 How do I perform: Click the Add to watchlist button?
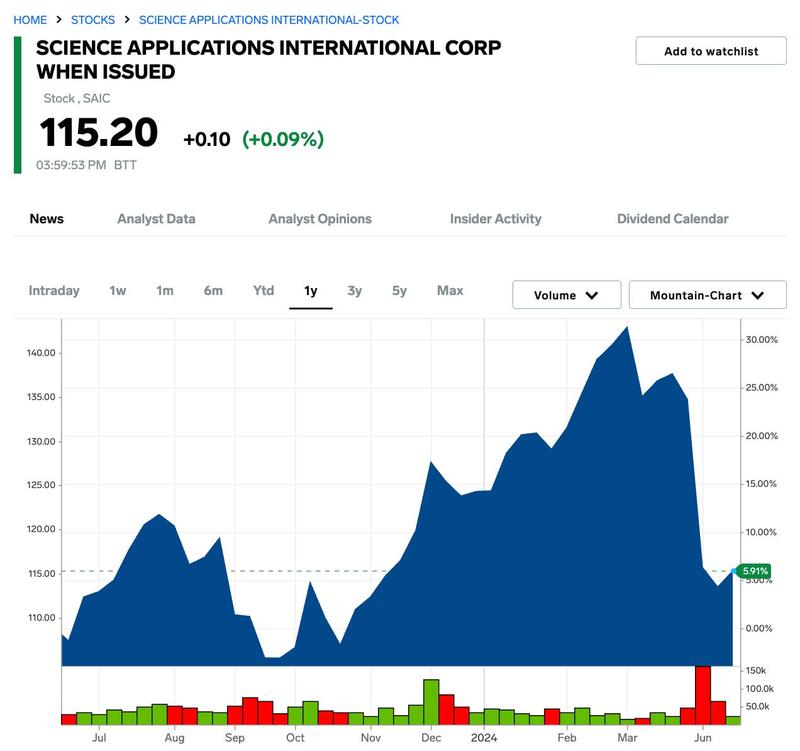[x=711, y=51]
